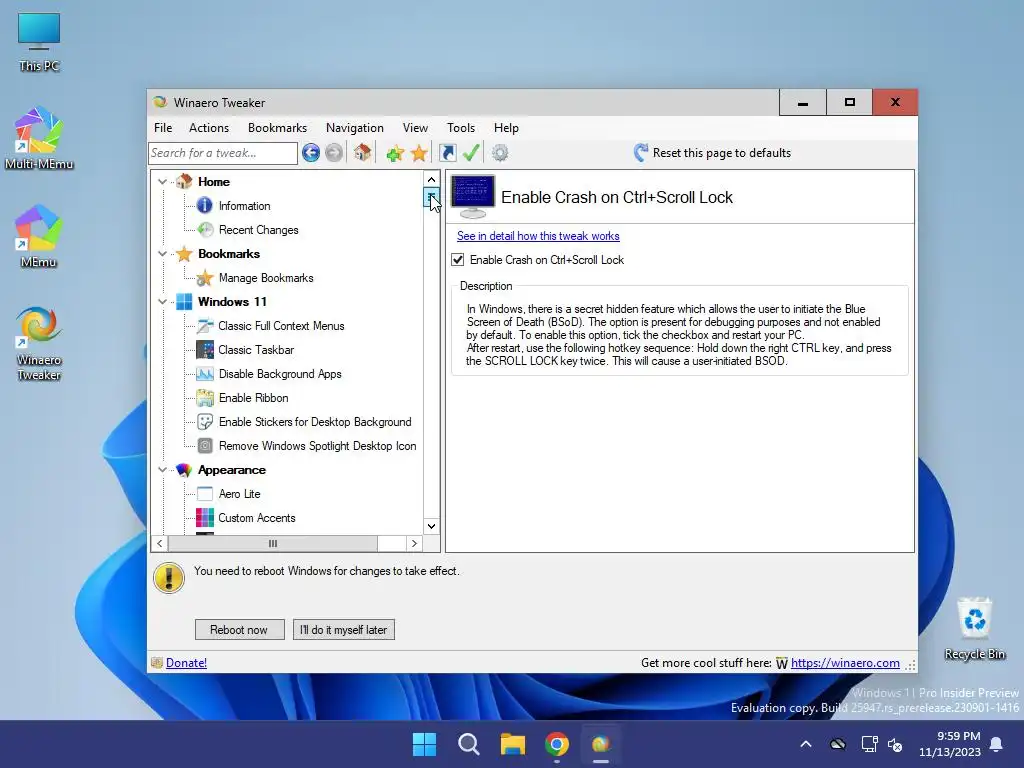Screen dimensions: 1024x768
Task: Click the Appearance palette icon in tree
Action: 184,470
